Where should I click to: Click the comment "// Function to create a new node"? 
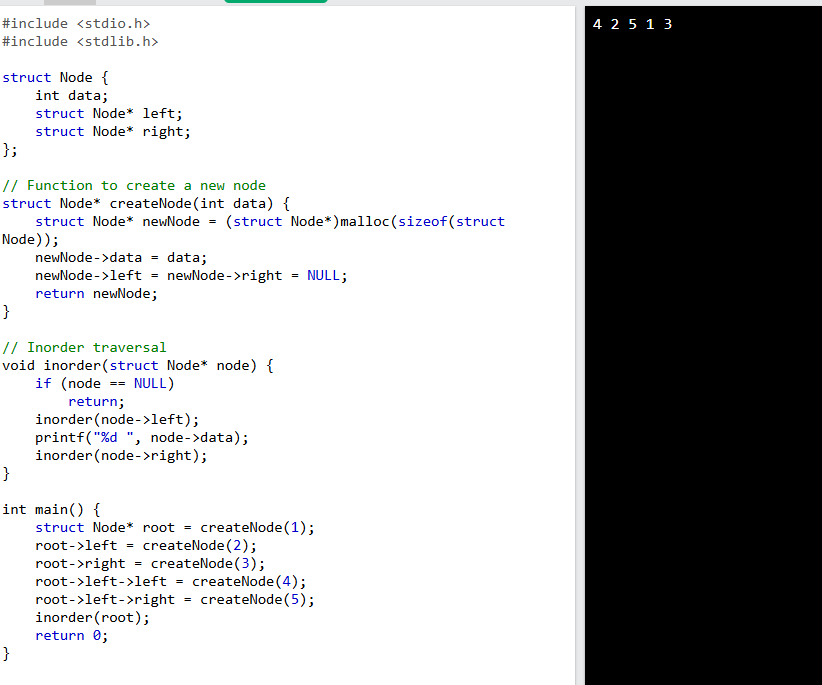[x=134, y=186]
